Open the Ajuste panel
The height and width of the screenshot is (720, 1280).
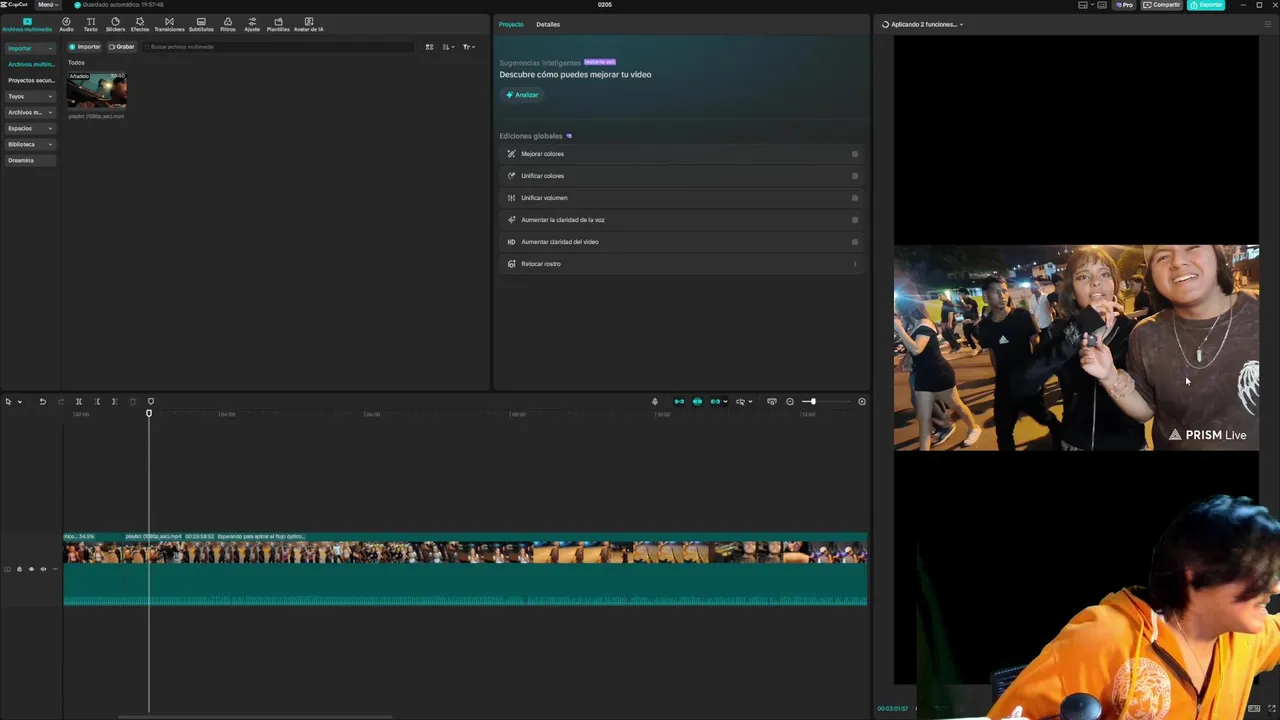(252, 24)
